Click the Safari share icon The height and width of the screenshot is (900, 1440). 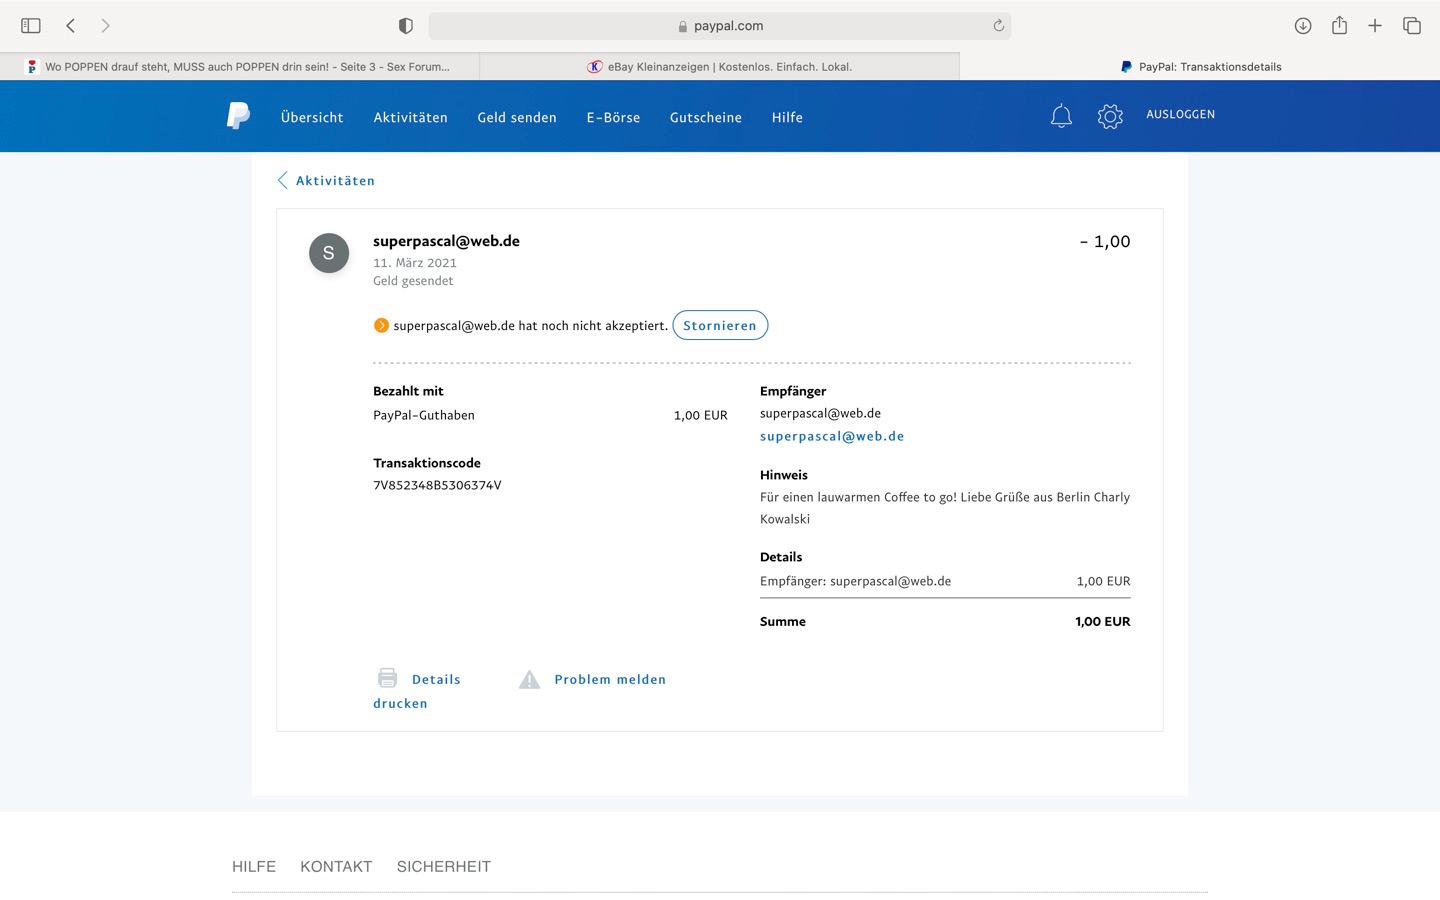click(1339, 26)
